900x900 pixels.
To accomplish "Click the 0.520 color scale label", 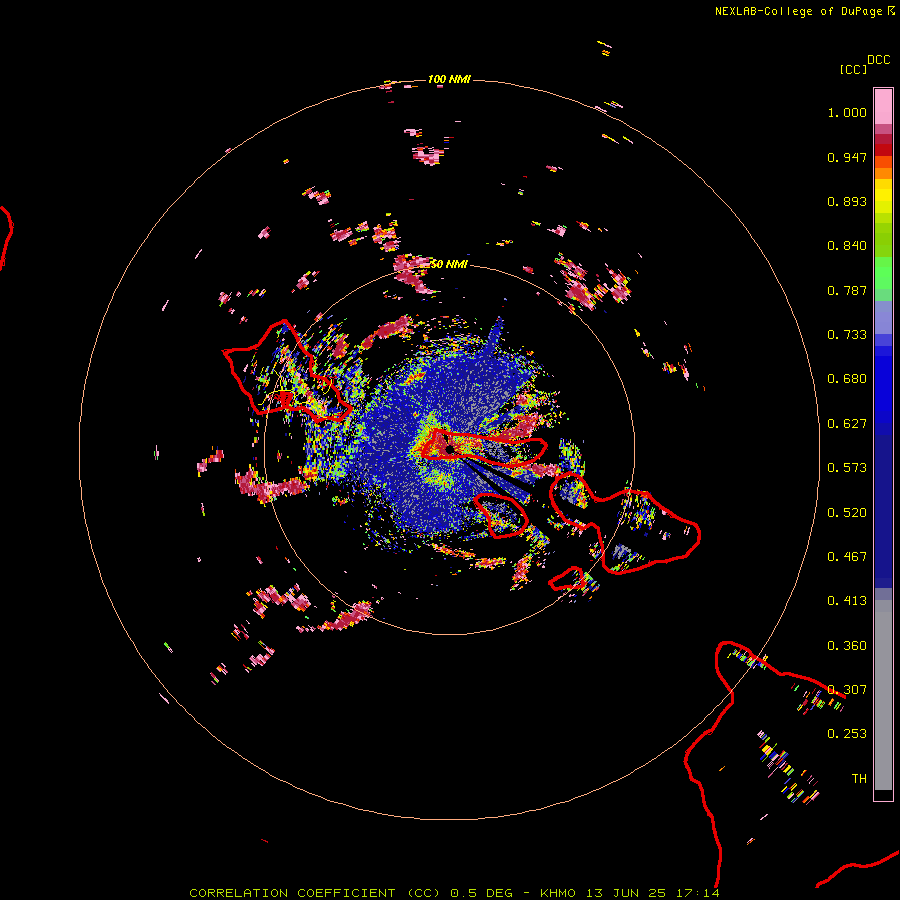I will point(847,513).
